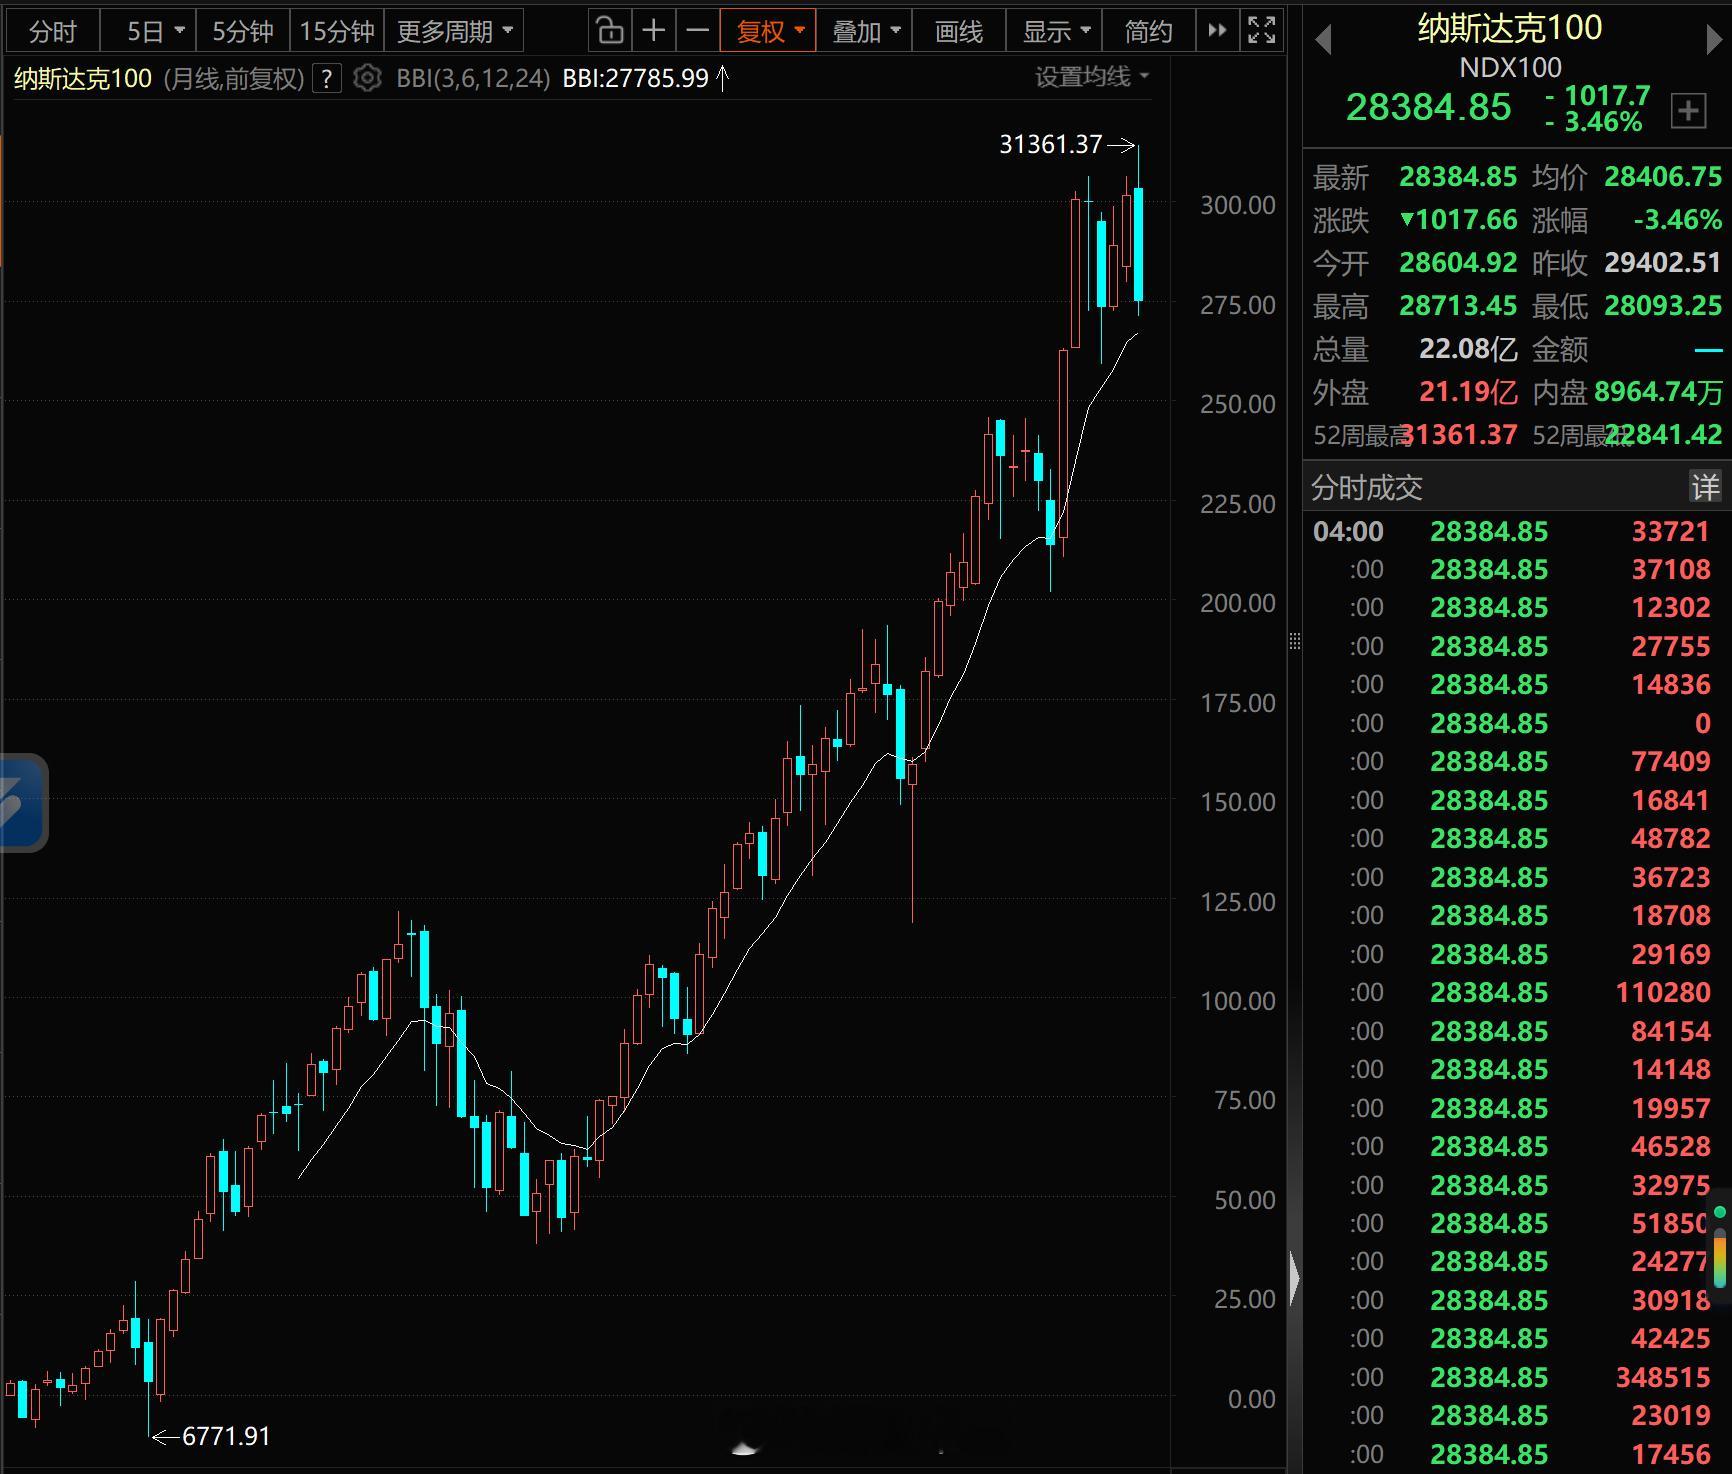Screen dimensions: 1732x1474
Task: Click trade row with volume 110280
Action: (x=1517, y=992)
